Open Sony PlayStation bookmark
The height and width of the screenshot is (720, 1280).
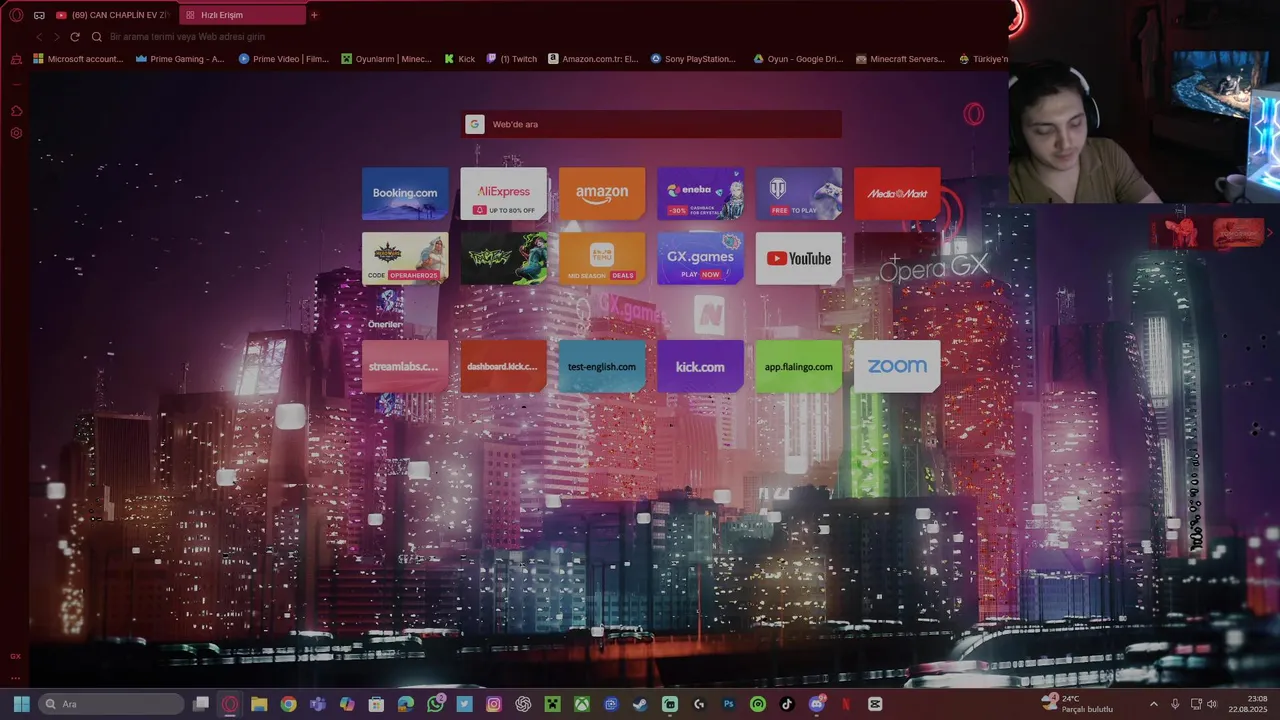(694, 59)
